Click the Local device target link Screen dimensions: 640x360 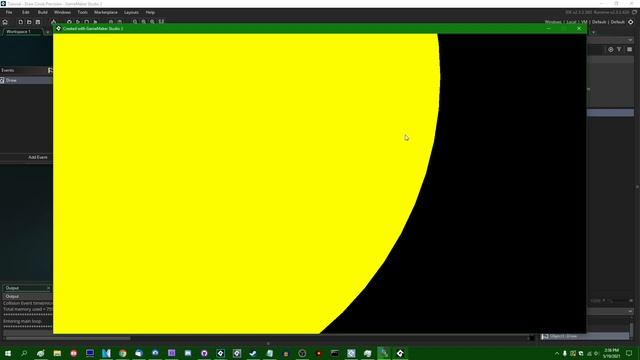point(571,22)
